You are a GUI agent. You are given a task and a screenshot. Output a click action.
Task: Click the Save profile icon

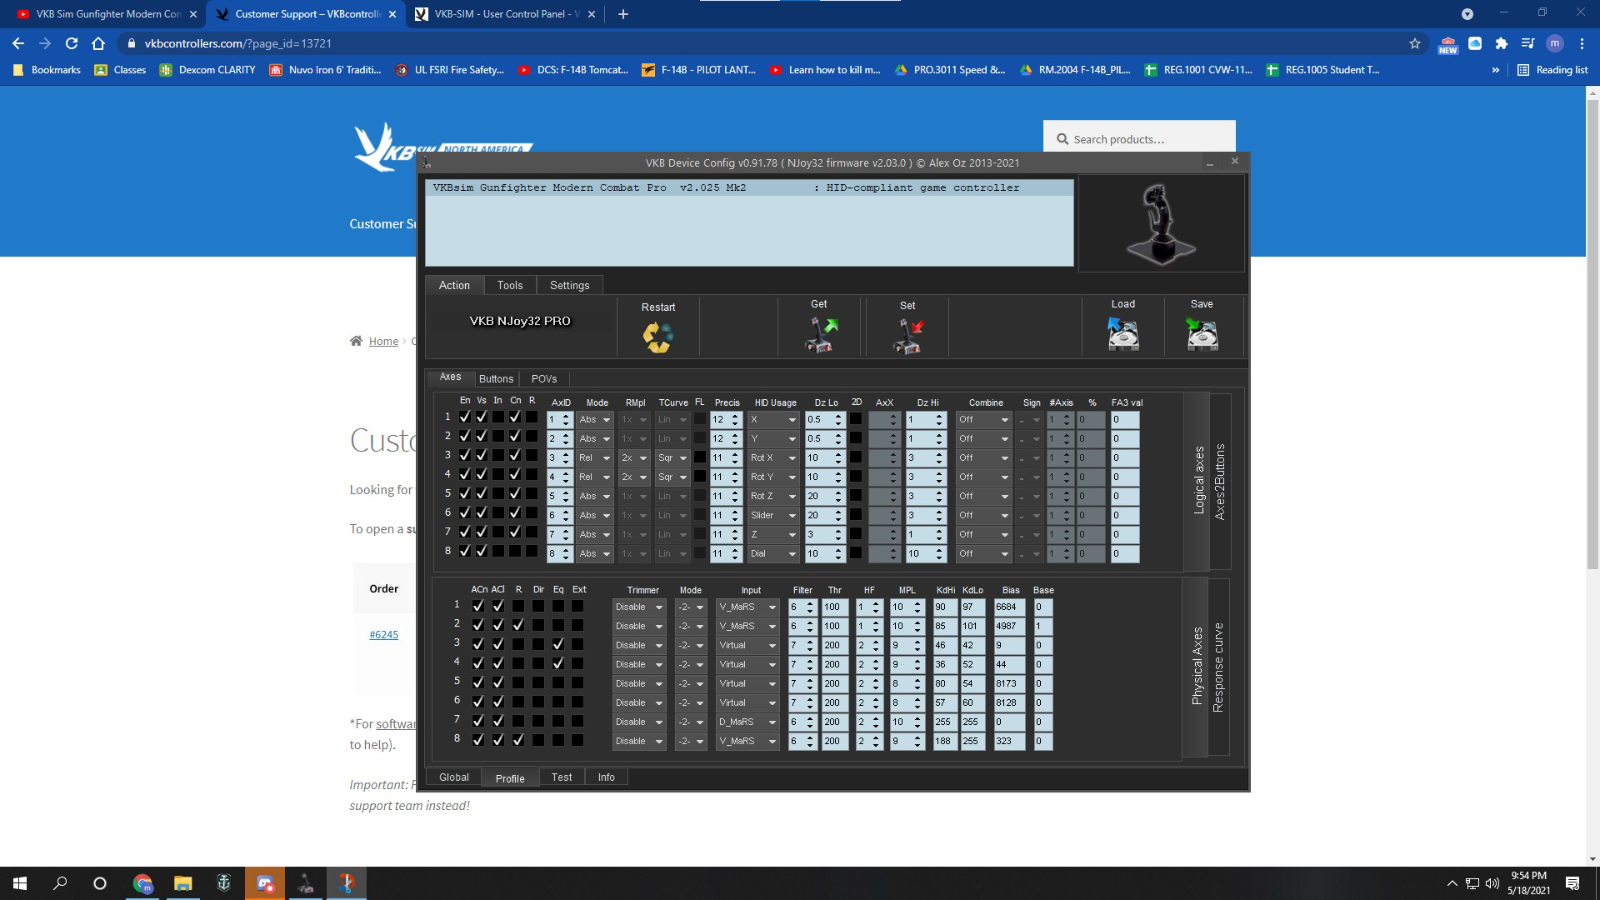click(x=1202, y=334)
